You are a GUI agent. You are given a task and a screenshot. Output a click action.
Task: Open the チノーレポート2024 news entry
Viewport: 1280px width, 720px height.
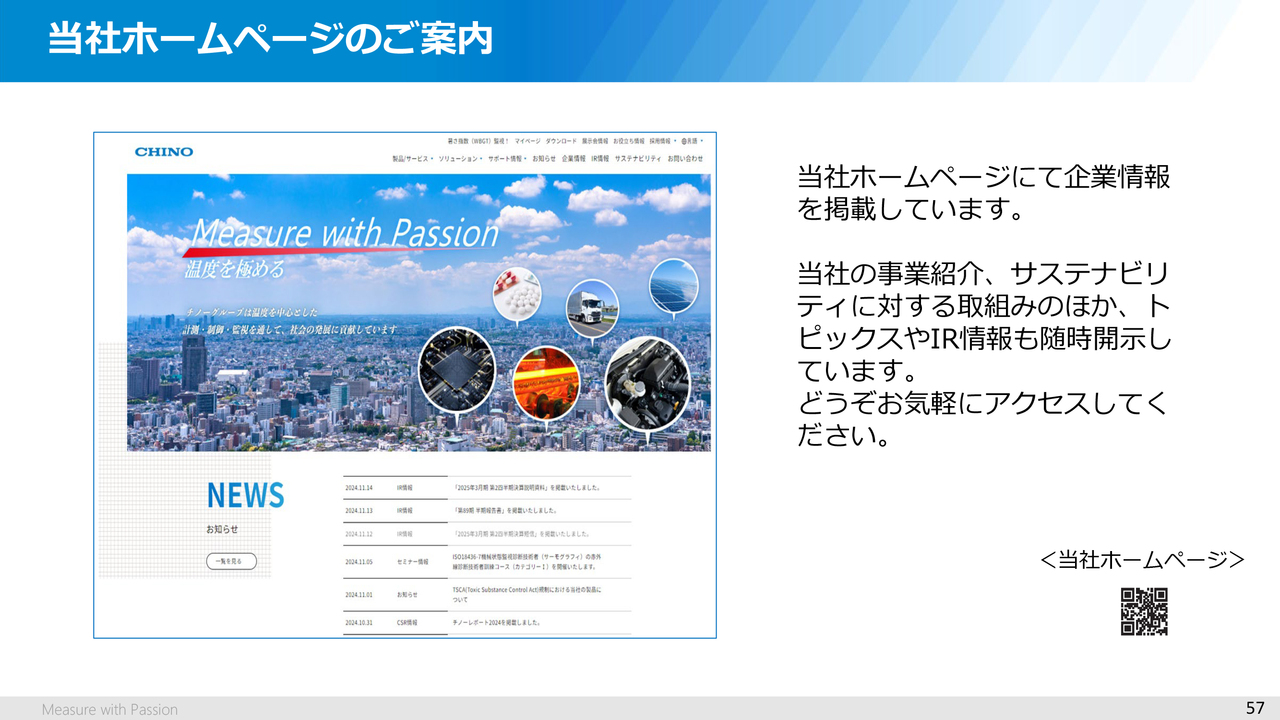pyautogui.click(x=497, y=622)
